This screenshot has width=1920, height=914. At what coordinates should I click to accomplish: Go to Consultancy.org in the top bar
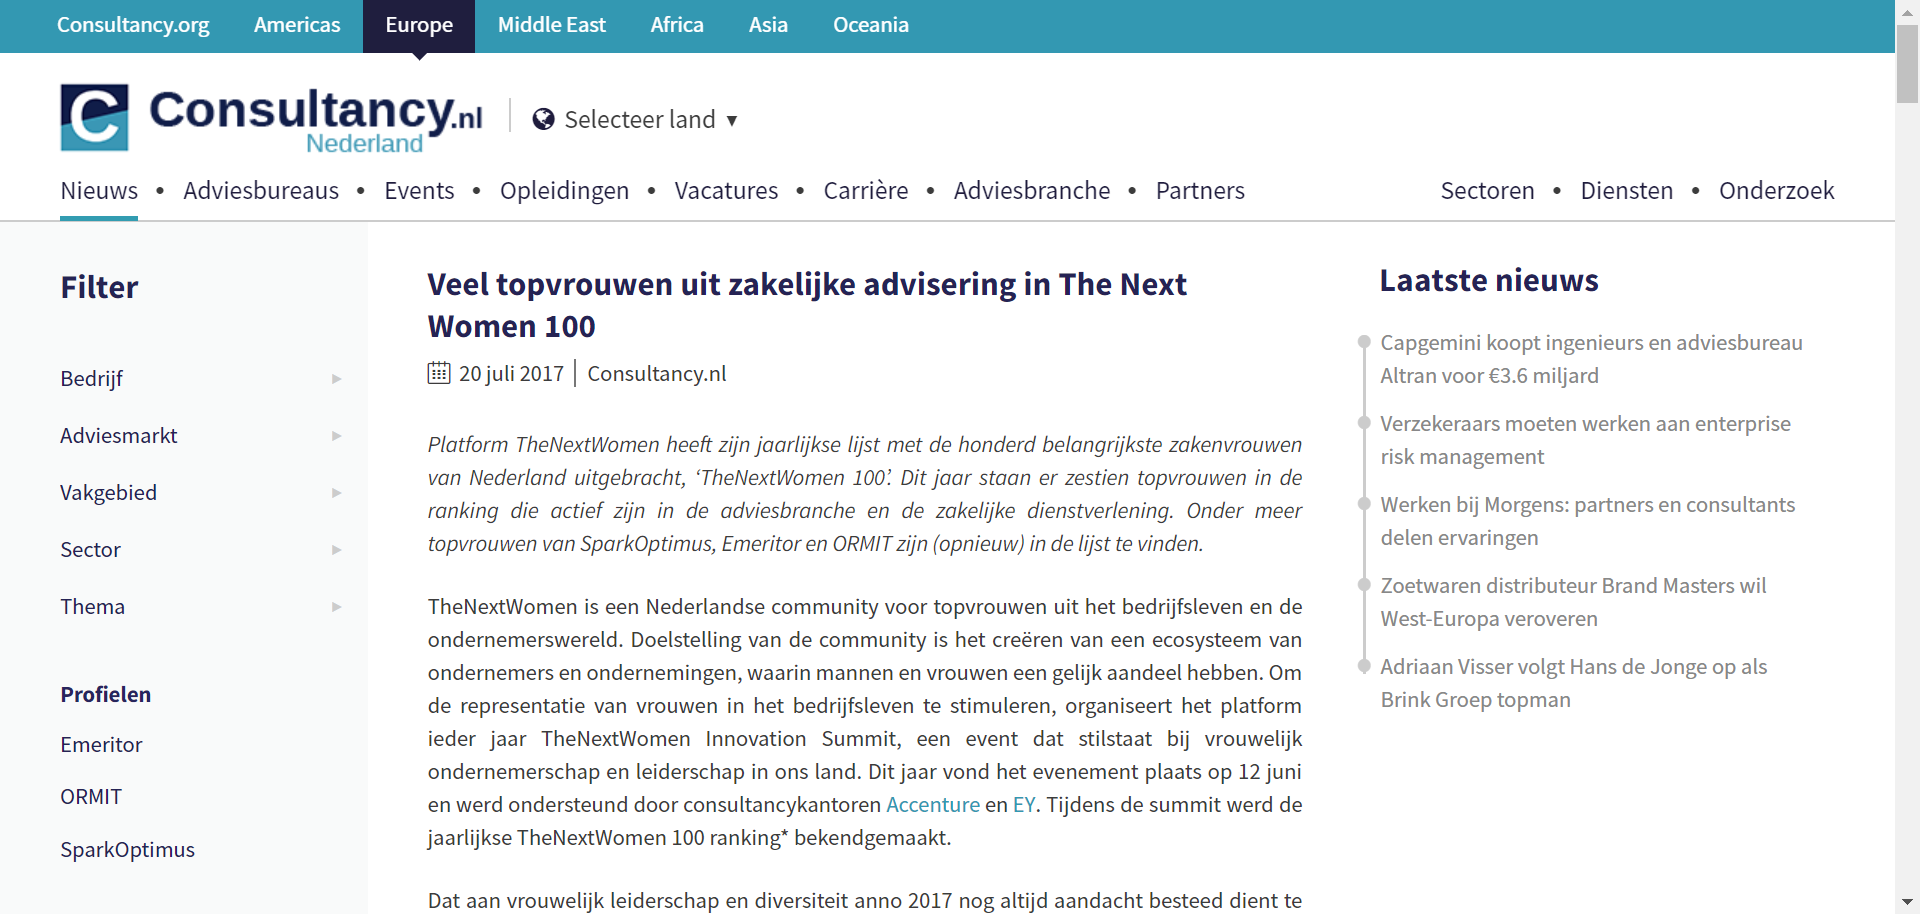point(133,25)
